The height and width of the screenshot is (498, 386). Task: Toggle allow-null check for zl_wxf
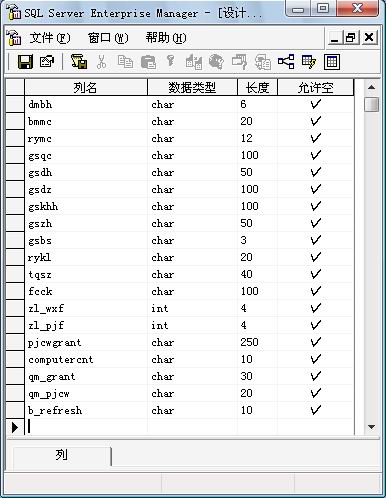pos(315,308)
